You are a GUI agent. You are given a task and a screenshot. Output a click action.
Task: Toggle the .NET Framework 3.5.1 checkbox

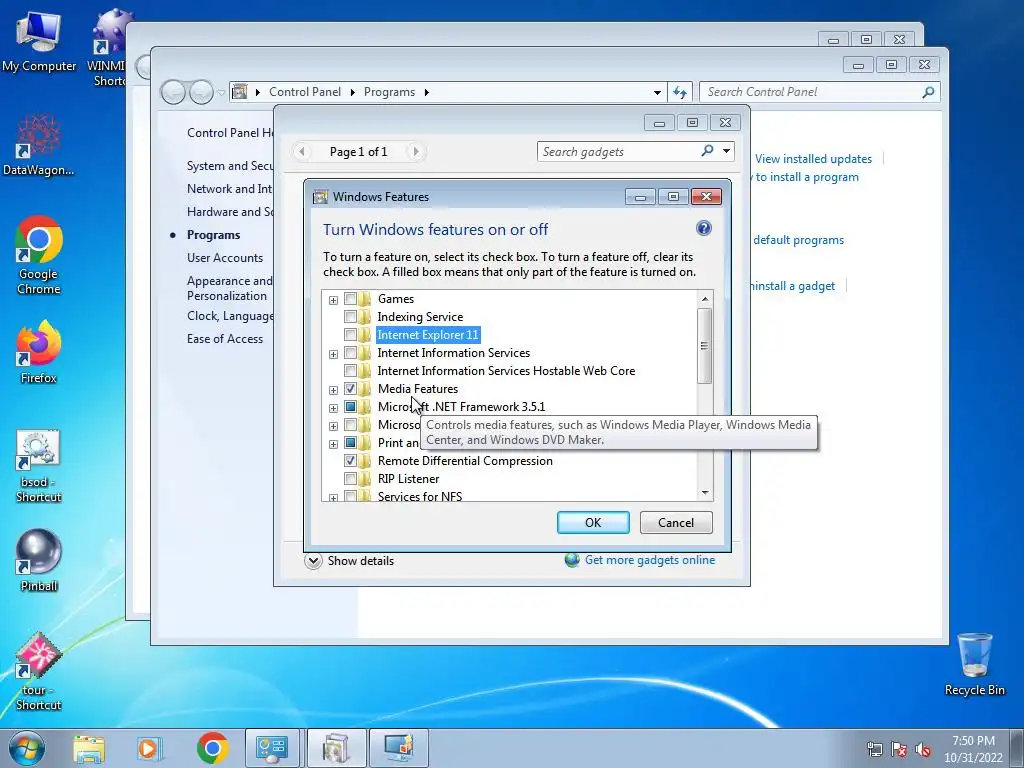coord(350,407)
